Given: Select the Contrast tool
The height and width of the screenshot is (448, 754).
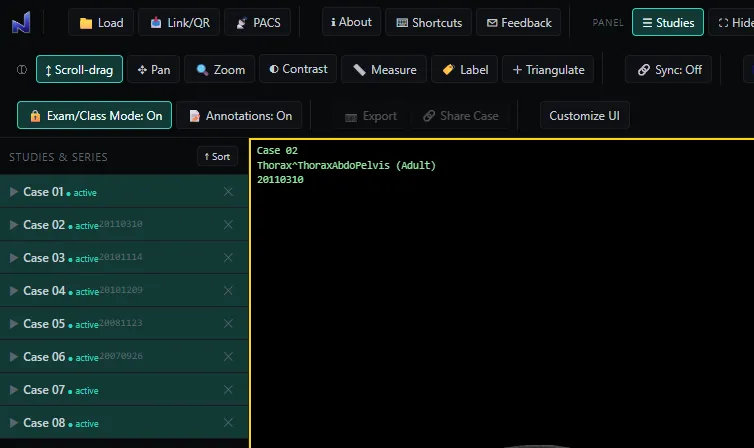Looking at the screenshot, I should click(x=298, y=69).
